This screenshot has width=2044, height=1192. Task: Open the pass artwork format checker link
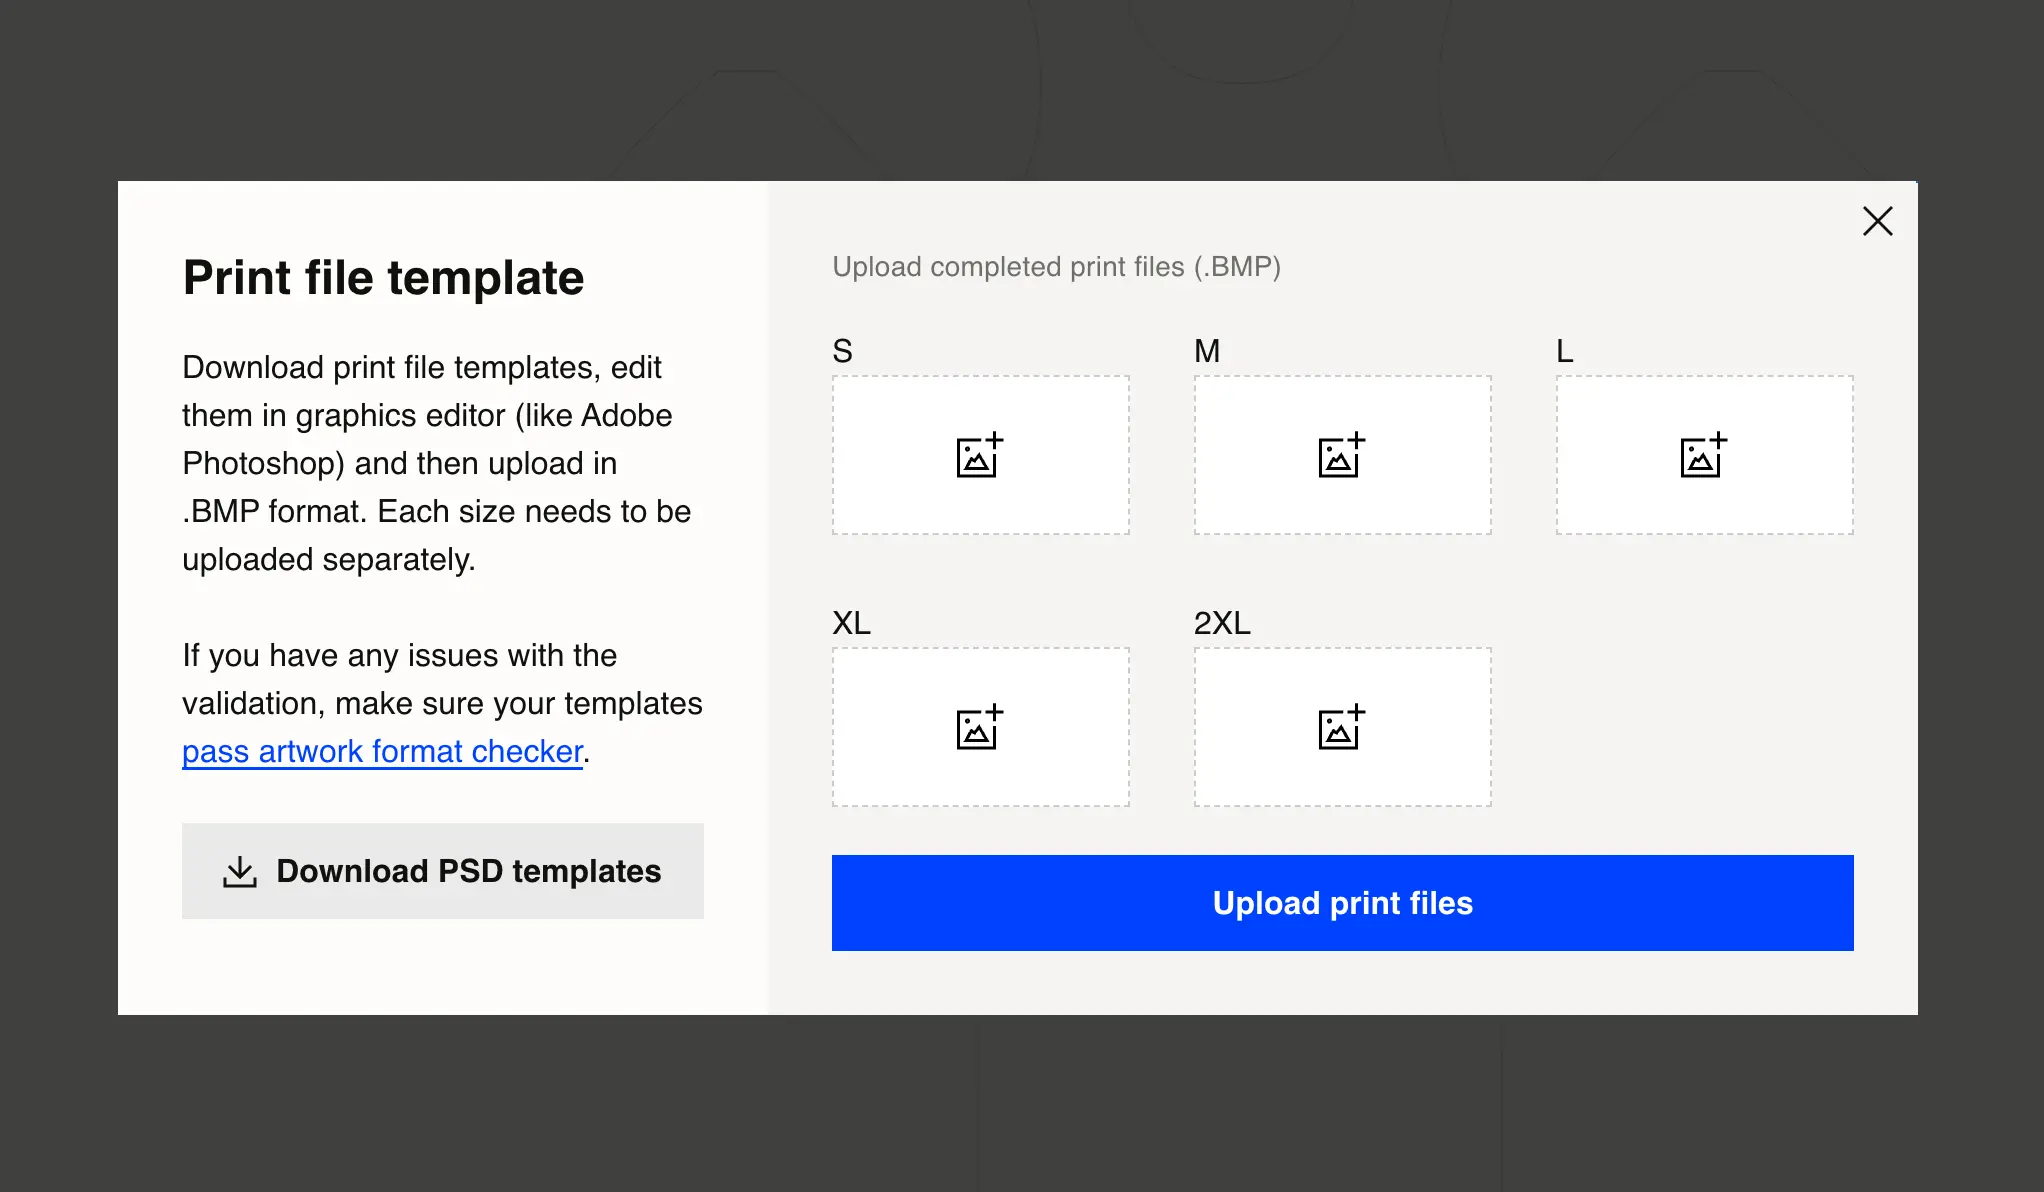[381, 750]
